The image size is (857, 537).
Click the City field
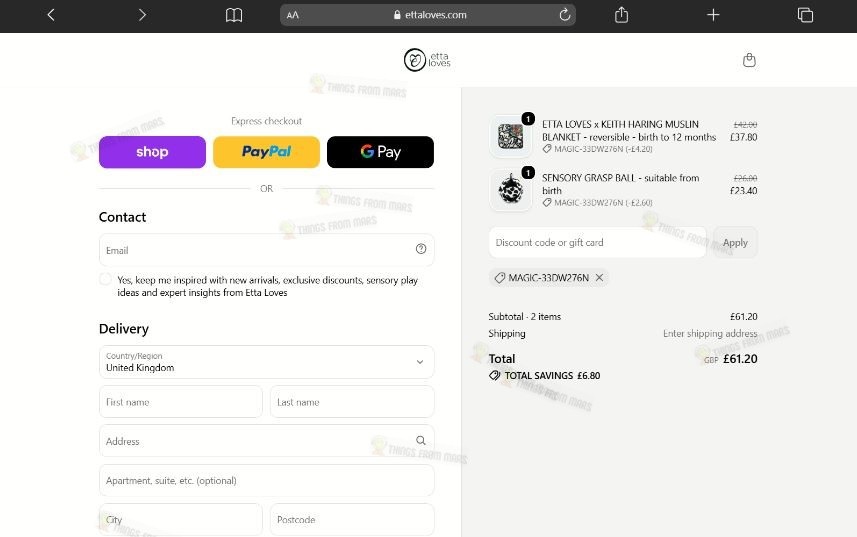[x=181, y=520]
